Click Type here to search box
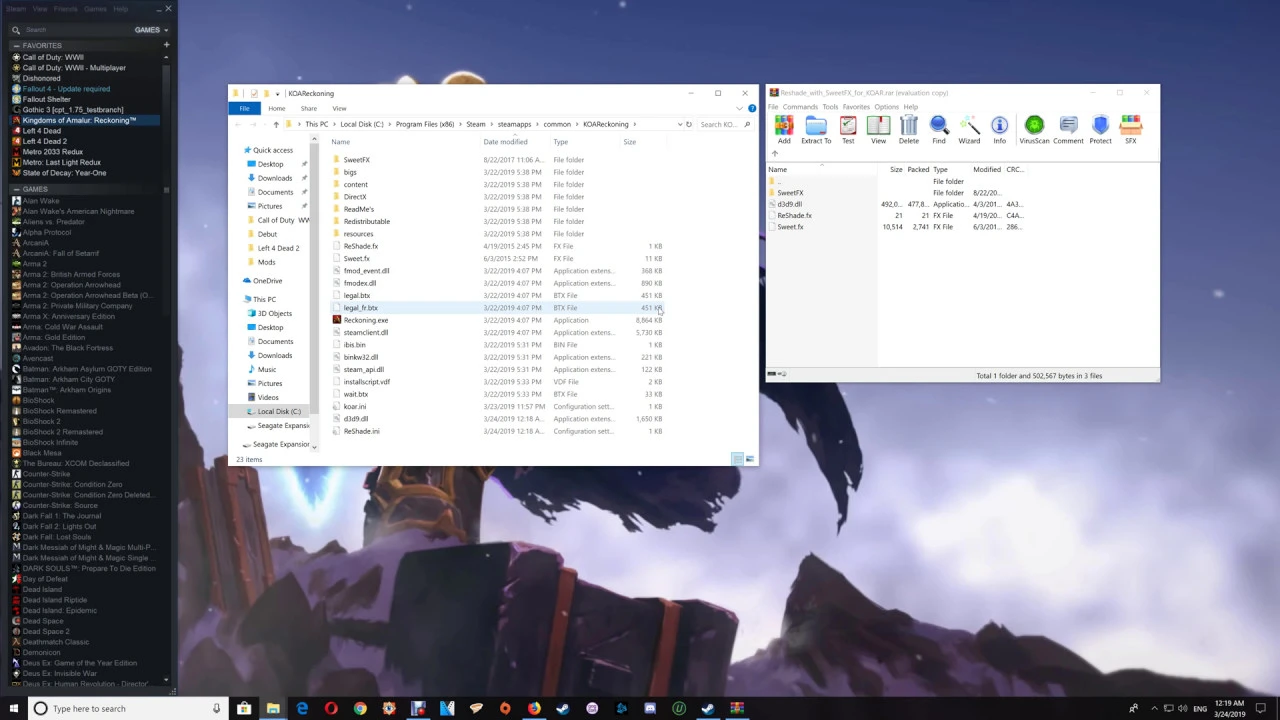Viewport: 1280px width, 720px height. [128, 708]
